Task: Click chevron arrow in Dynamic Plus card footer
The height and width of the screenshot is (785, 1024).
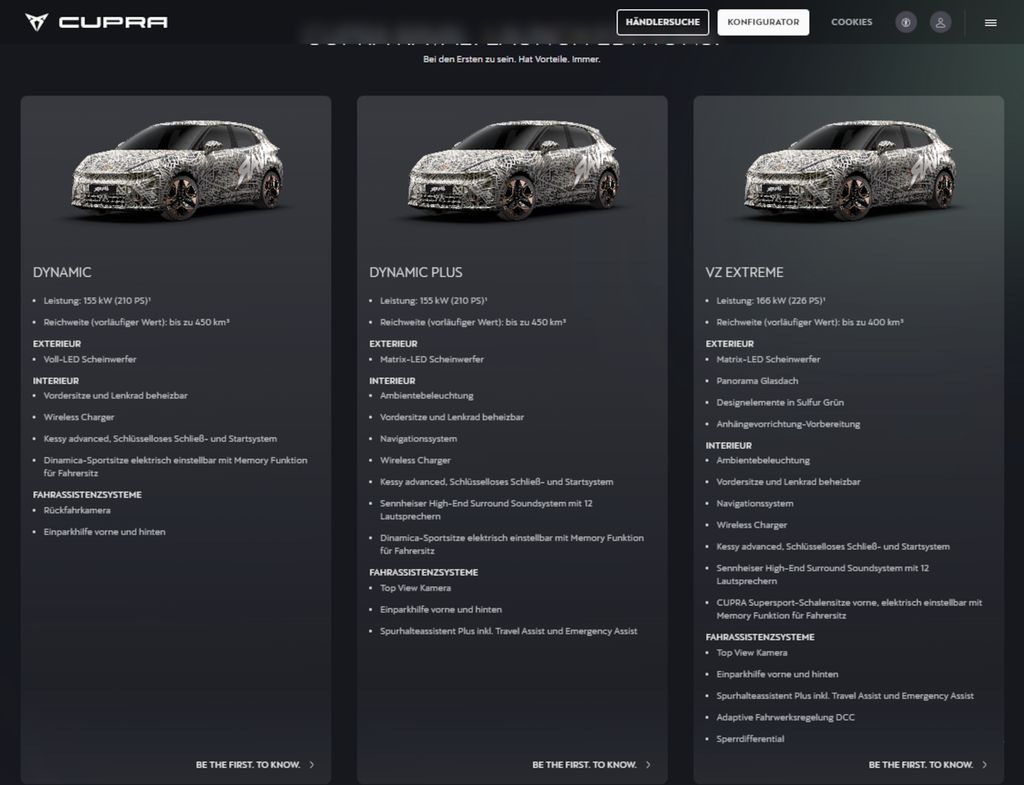Action: pos(648,764)
